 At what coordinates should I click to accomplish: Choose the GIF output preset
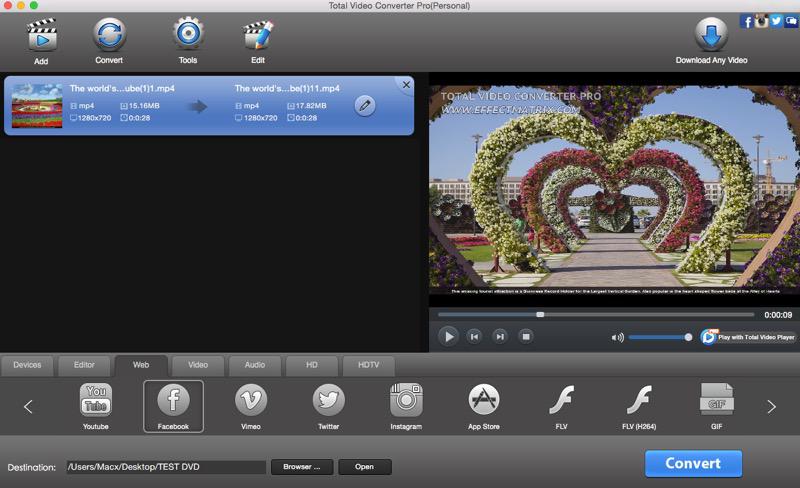coord(716,406)
